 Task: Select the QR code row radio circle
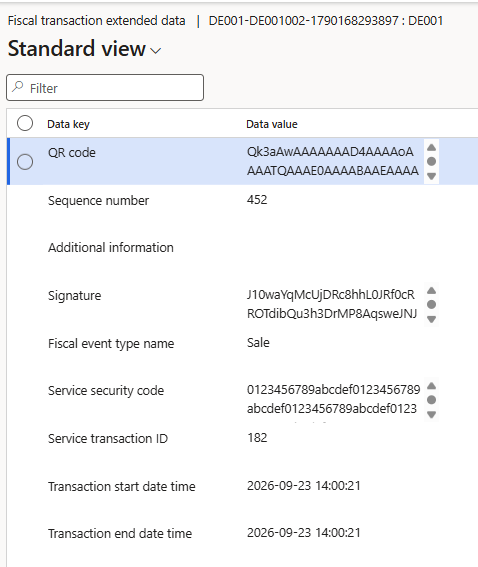(x=25, y=162)
